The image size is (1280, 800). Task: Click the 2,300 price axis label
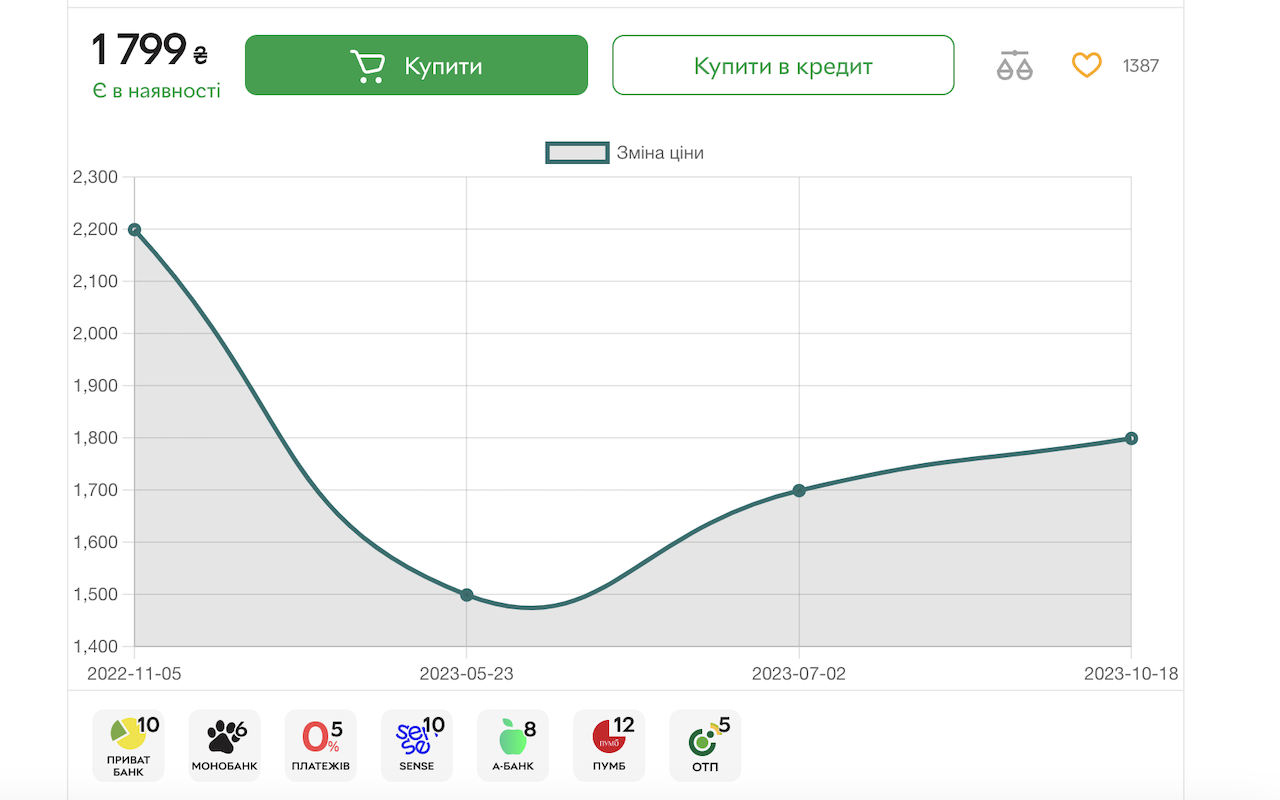96,177
